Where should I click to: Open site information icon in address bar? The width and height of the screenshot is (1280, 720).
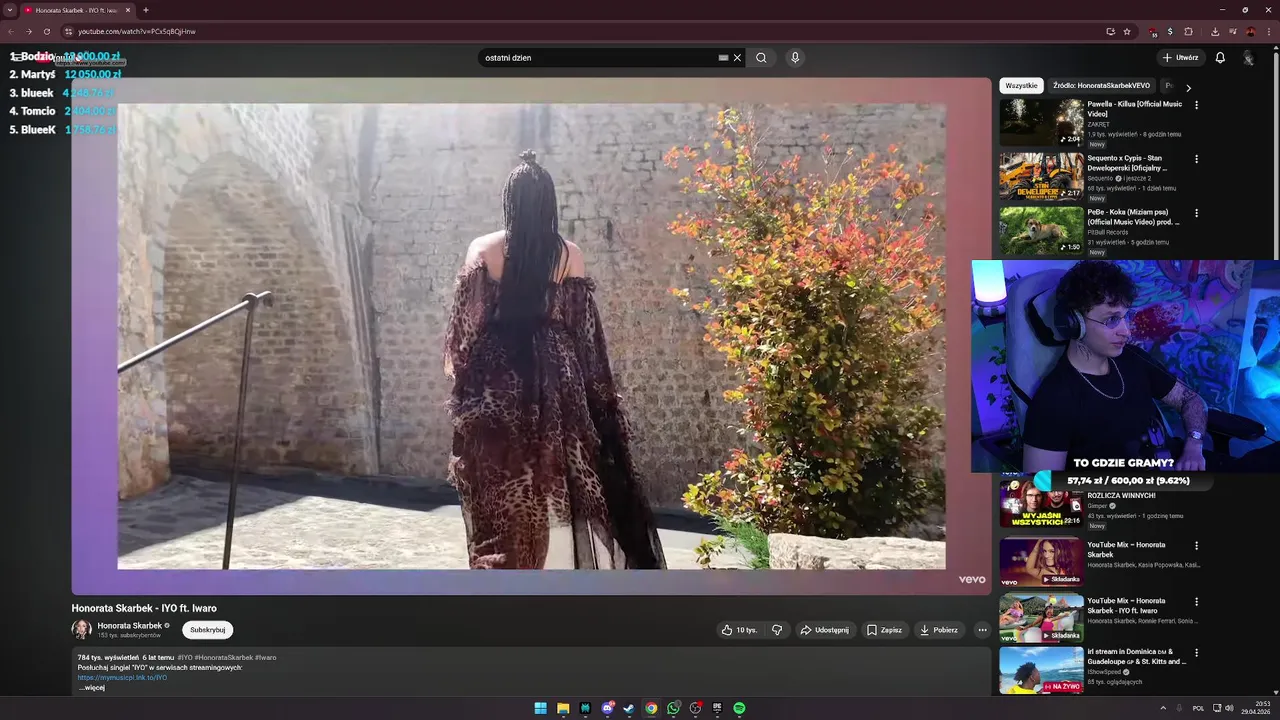[x=67, y=31]
